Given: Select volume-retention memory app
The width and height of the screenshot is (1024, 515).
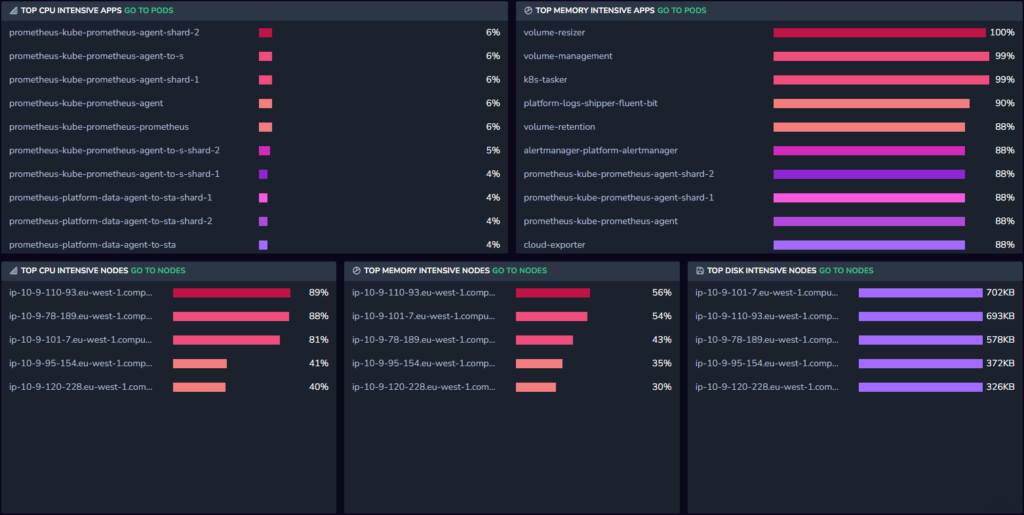Looking at the screenshot, I should tap(559, 127).
